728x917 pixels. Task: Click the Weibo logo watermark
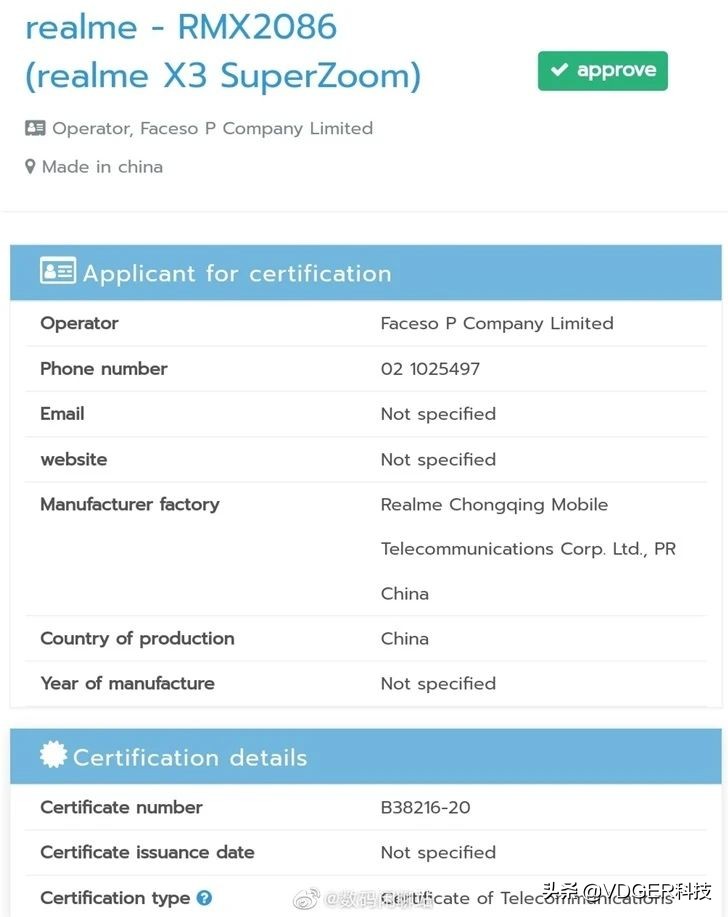[306, 898]
